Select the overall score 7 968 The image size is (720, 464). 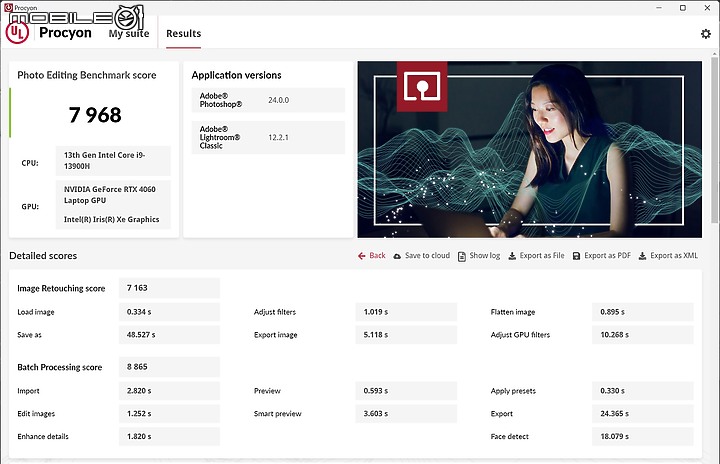coord(95,115)
